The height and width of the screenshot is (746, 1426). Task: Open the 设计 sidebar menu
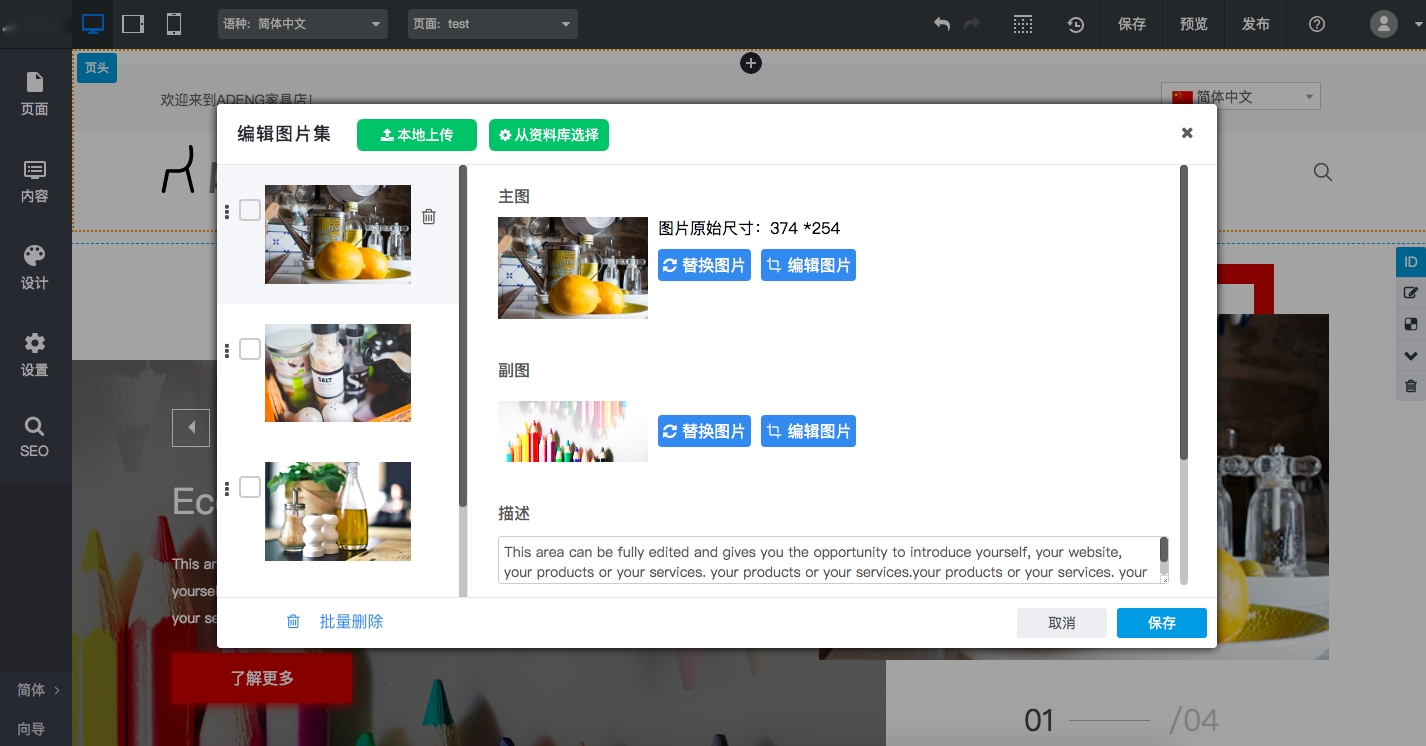(35, 267)
